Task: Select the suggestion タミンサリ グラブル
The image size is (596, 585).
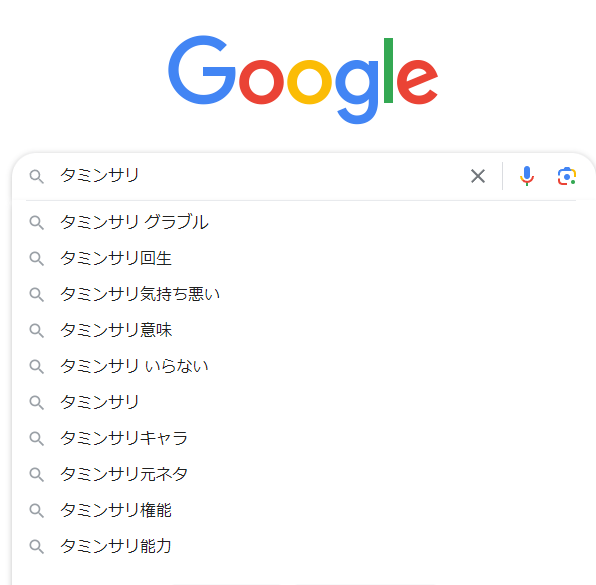Action: [304, 222]
